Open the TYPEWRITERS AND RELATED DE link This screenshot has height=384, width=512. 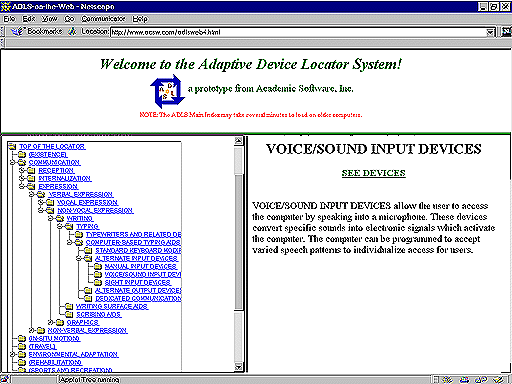(133, 234)
